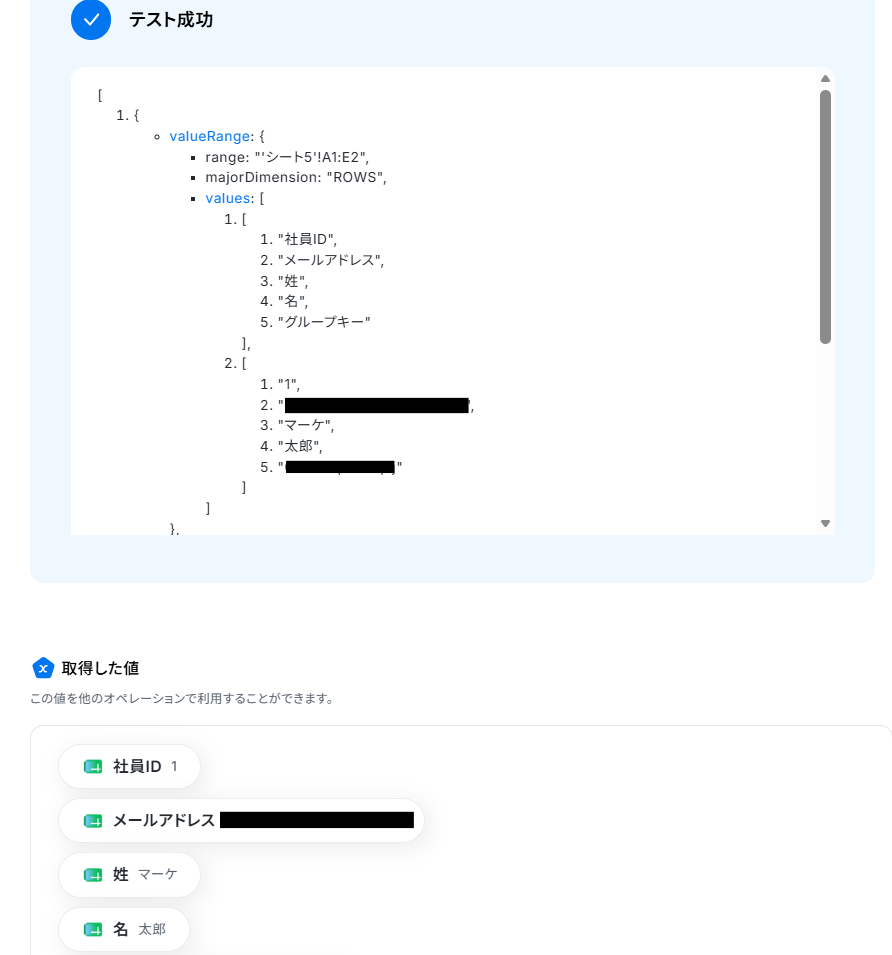This screenshot has height=955, width=892.
Task: Click the テスト成功 heading
Action: tap(171, 20)
